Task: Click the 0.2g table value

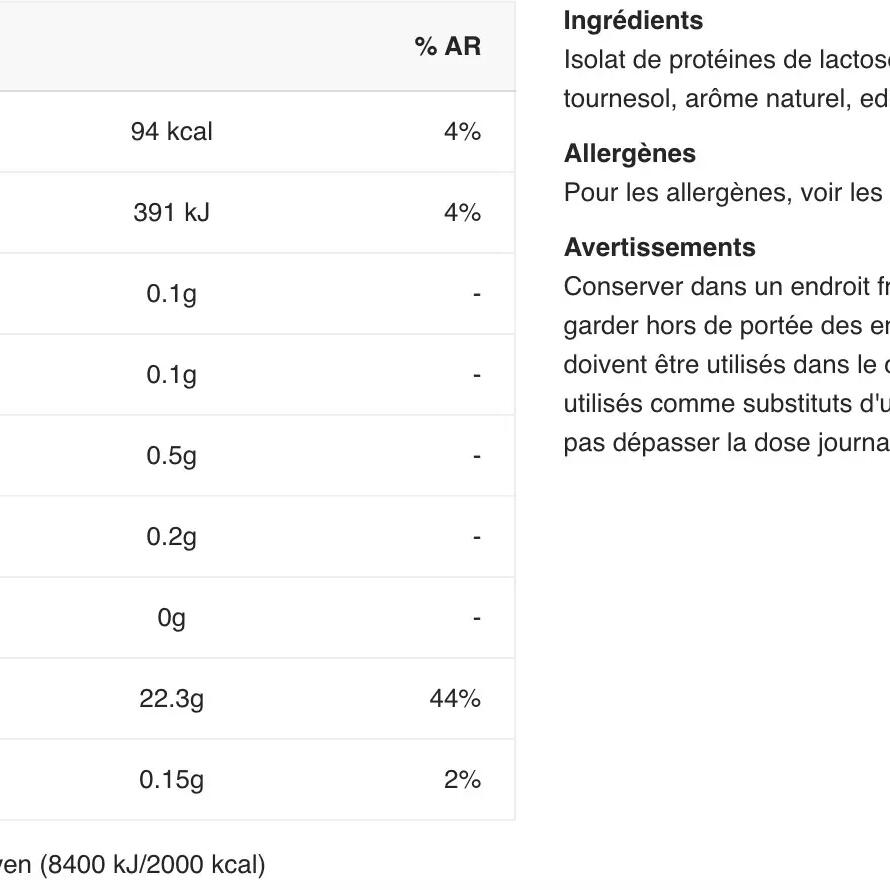Action: tap(171, 536)
